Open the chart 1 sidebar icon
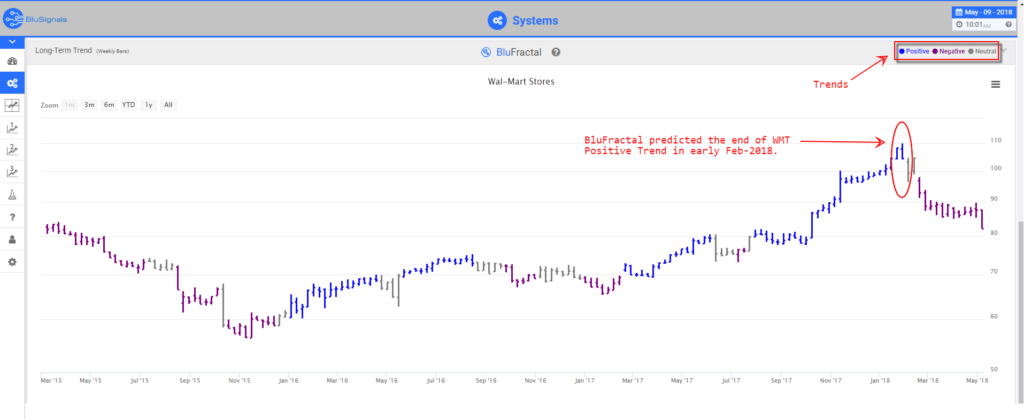This screenshot has width=1024, height=419. pos(12,127)
